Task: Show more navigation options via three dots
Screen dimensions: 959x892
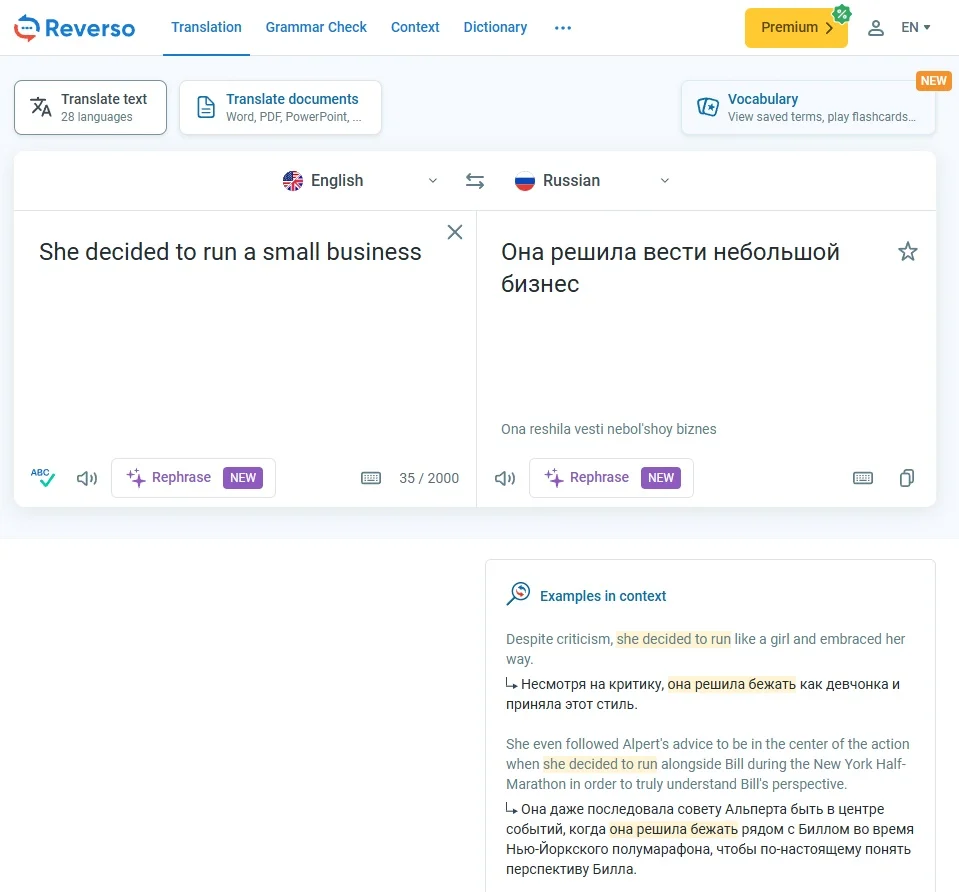Action: click(x=563, y=28)
